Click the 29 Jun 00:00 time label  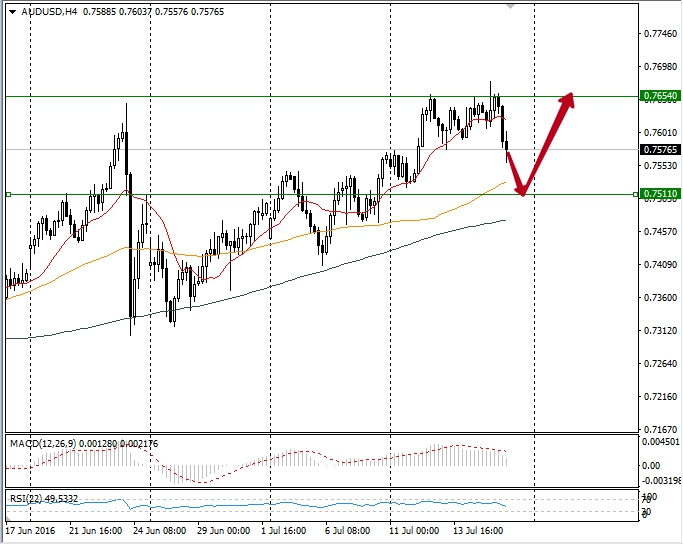[x=223, y=530]
